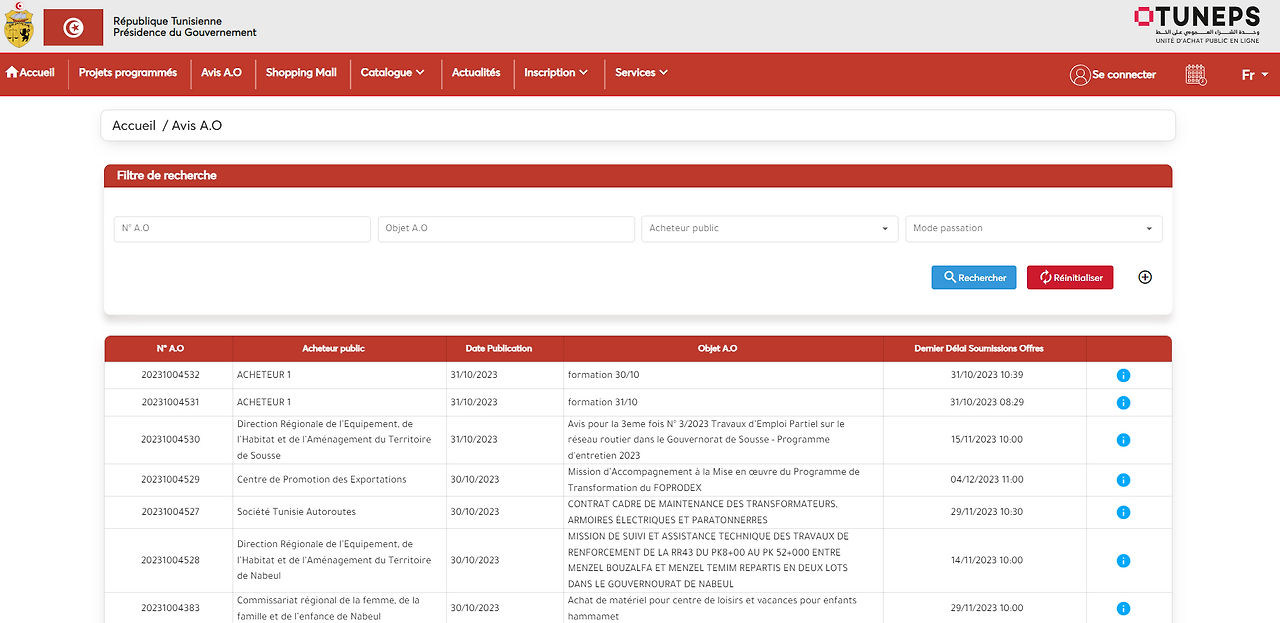Click the Tunisian coat of arms emblem

pos(18,27)
